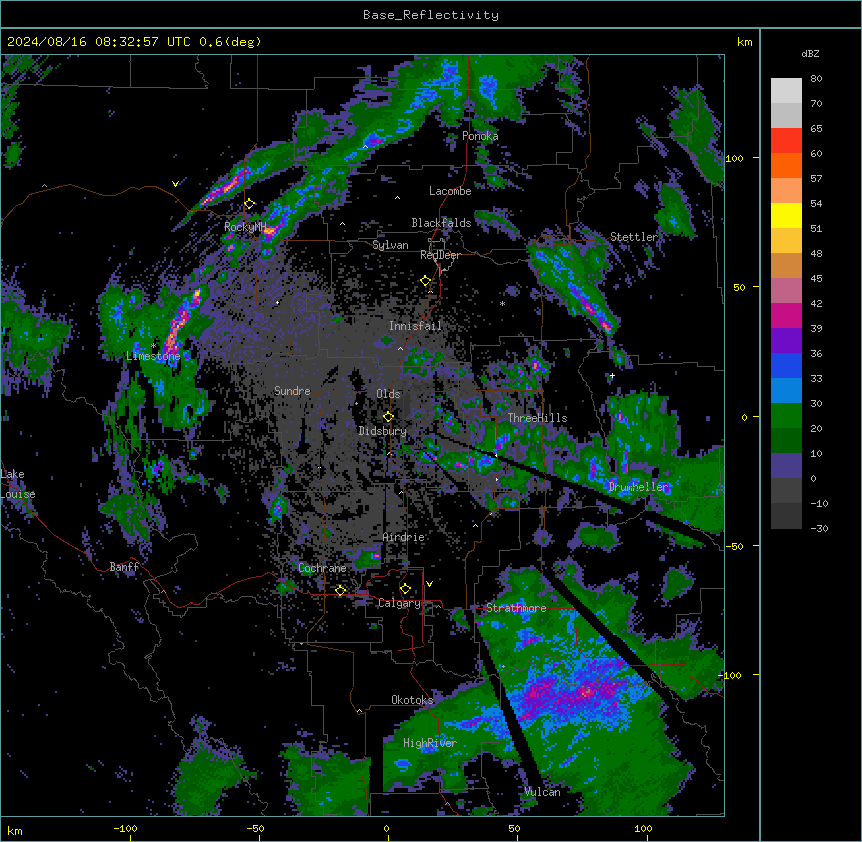Select the Banff town label
The width and height of the screenshot is (862, 842).
point(124,567)
